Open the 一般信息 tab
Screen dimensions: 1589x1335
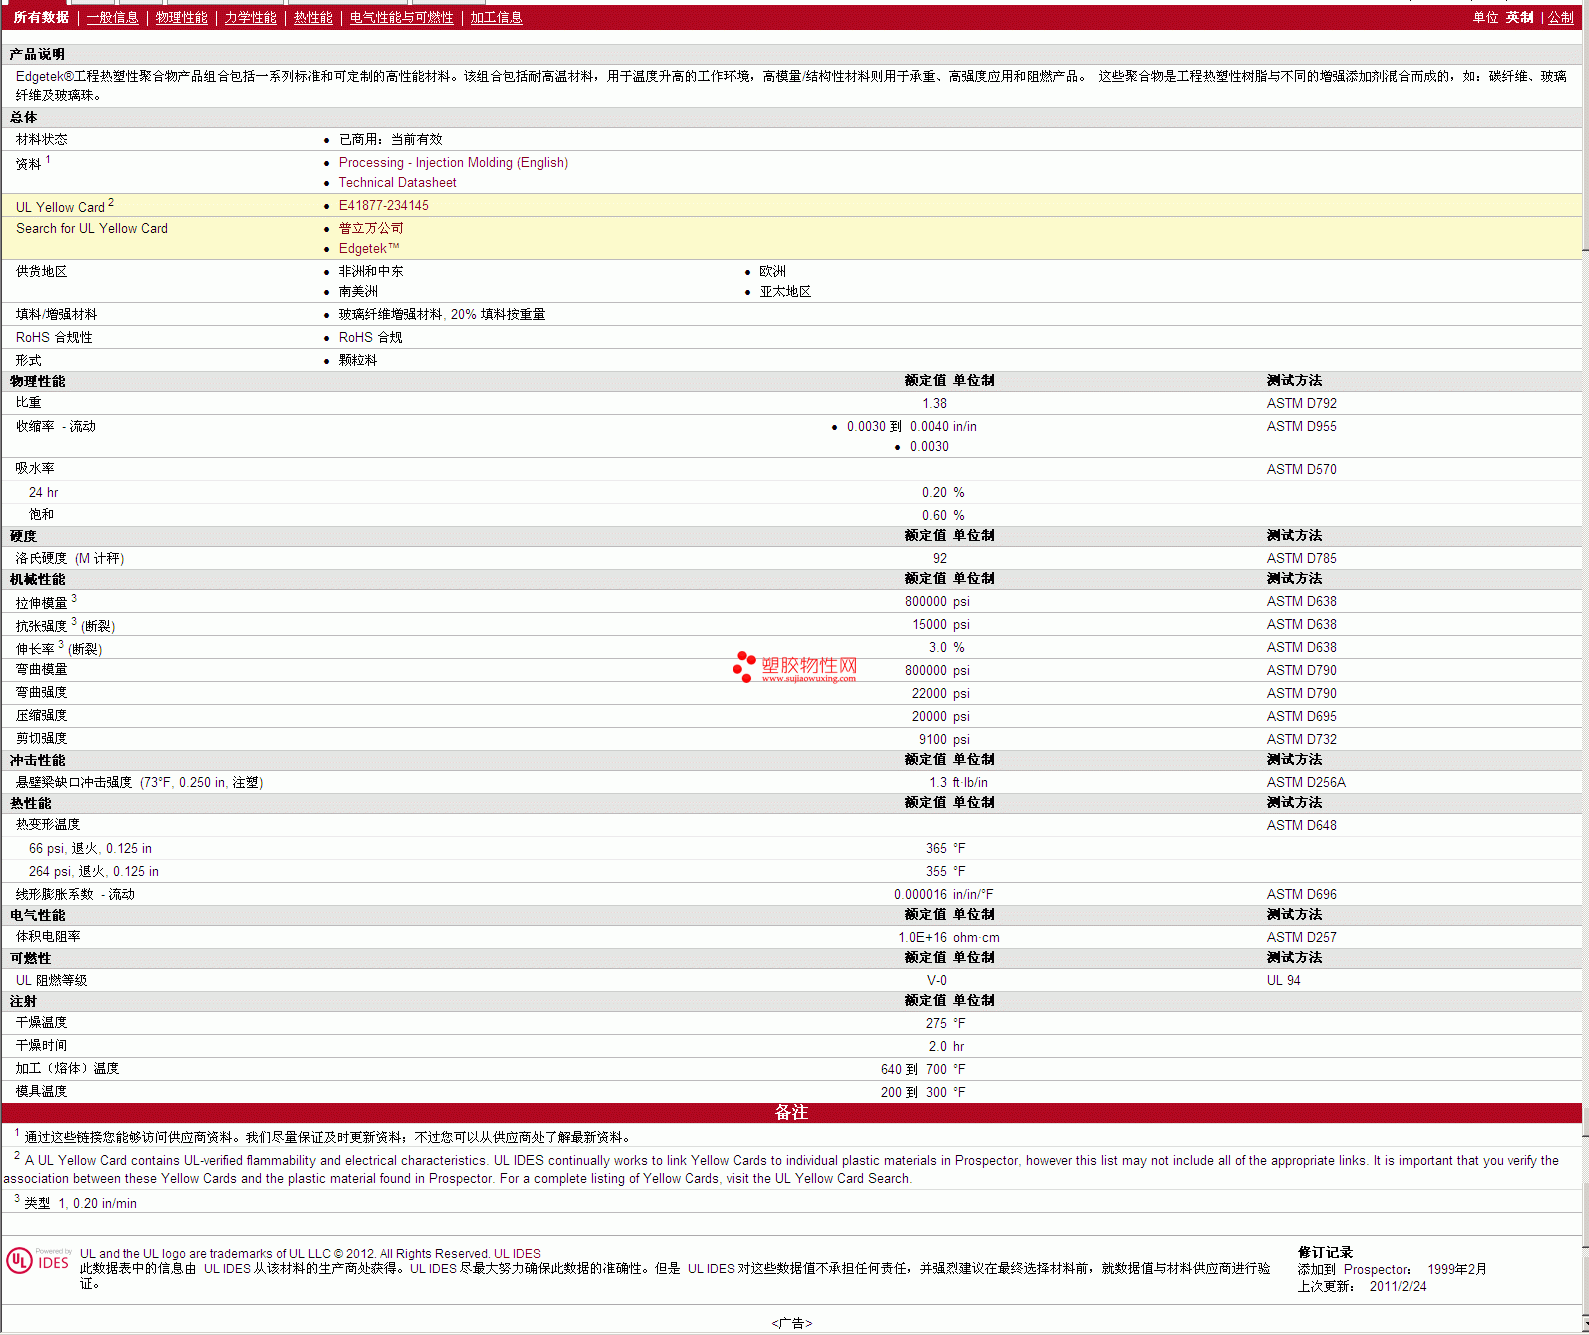click(112, 18)
